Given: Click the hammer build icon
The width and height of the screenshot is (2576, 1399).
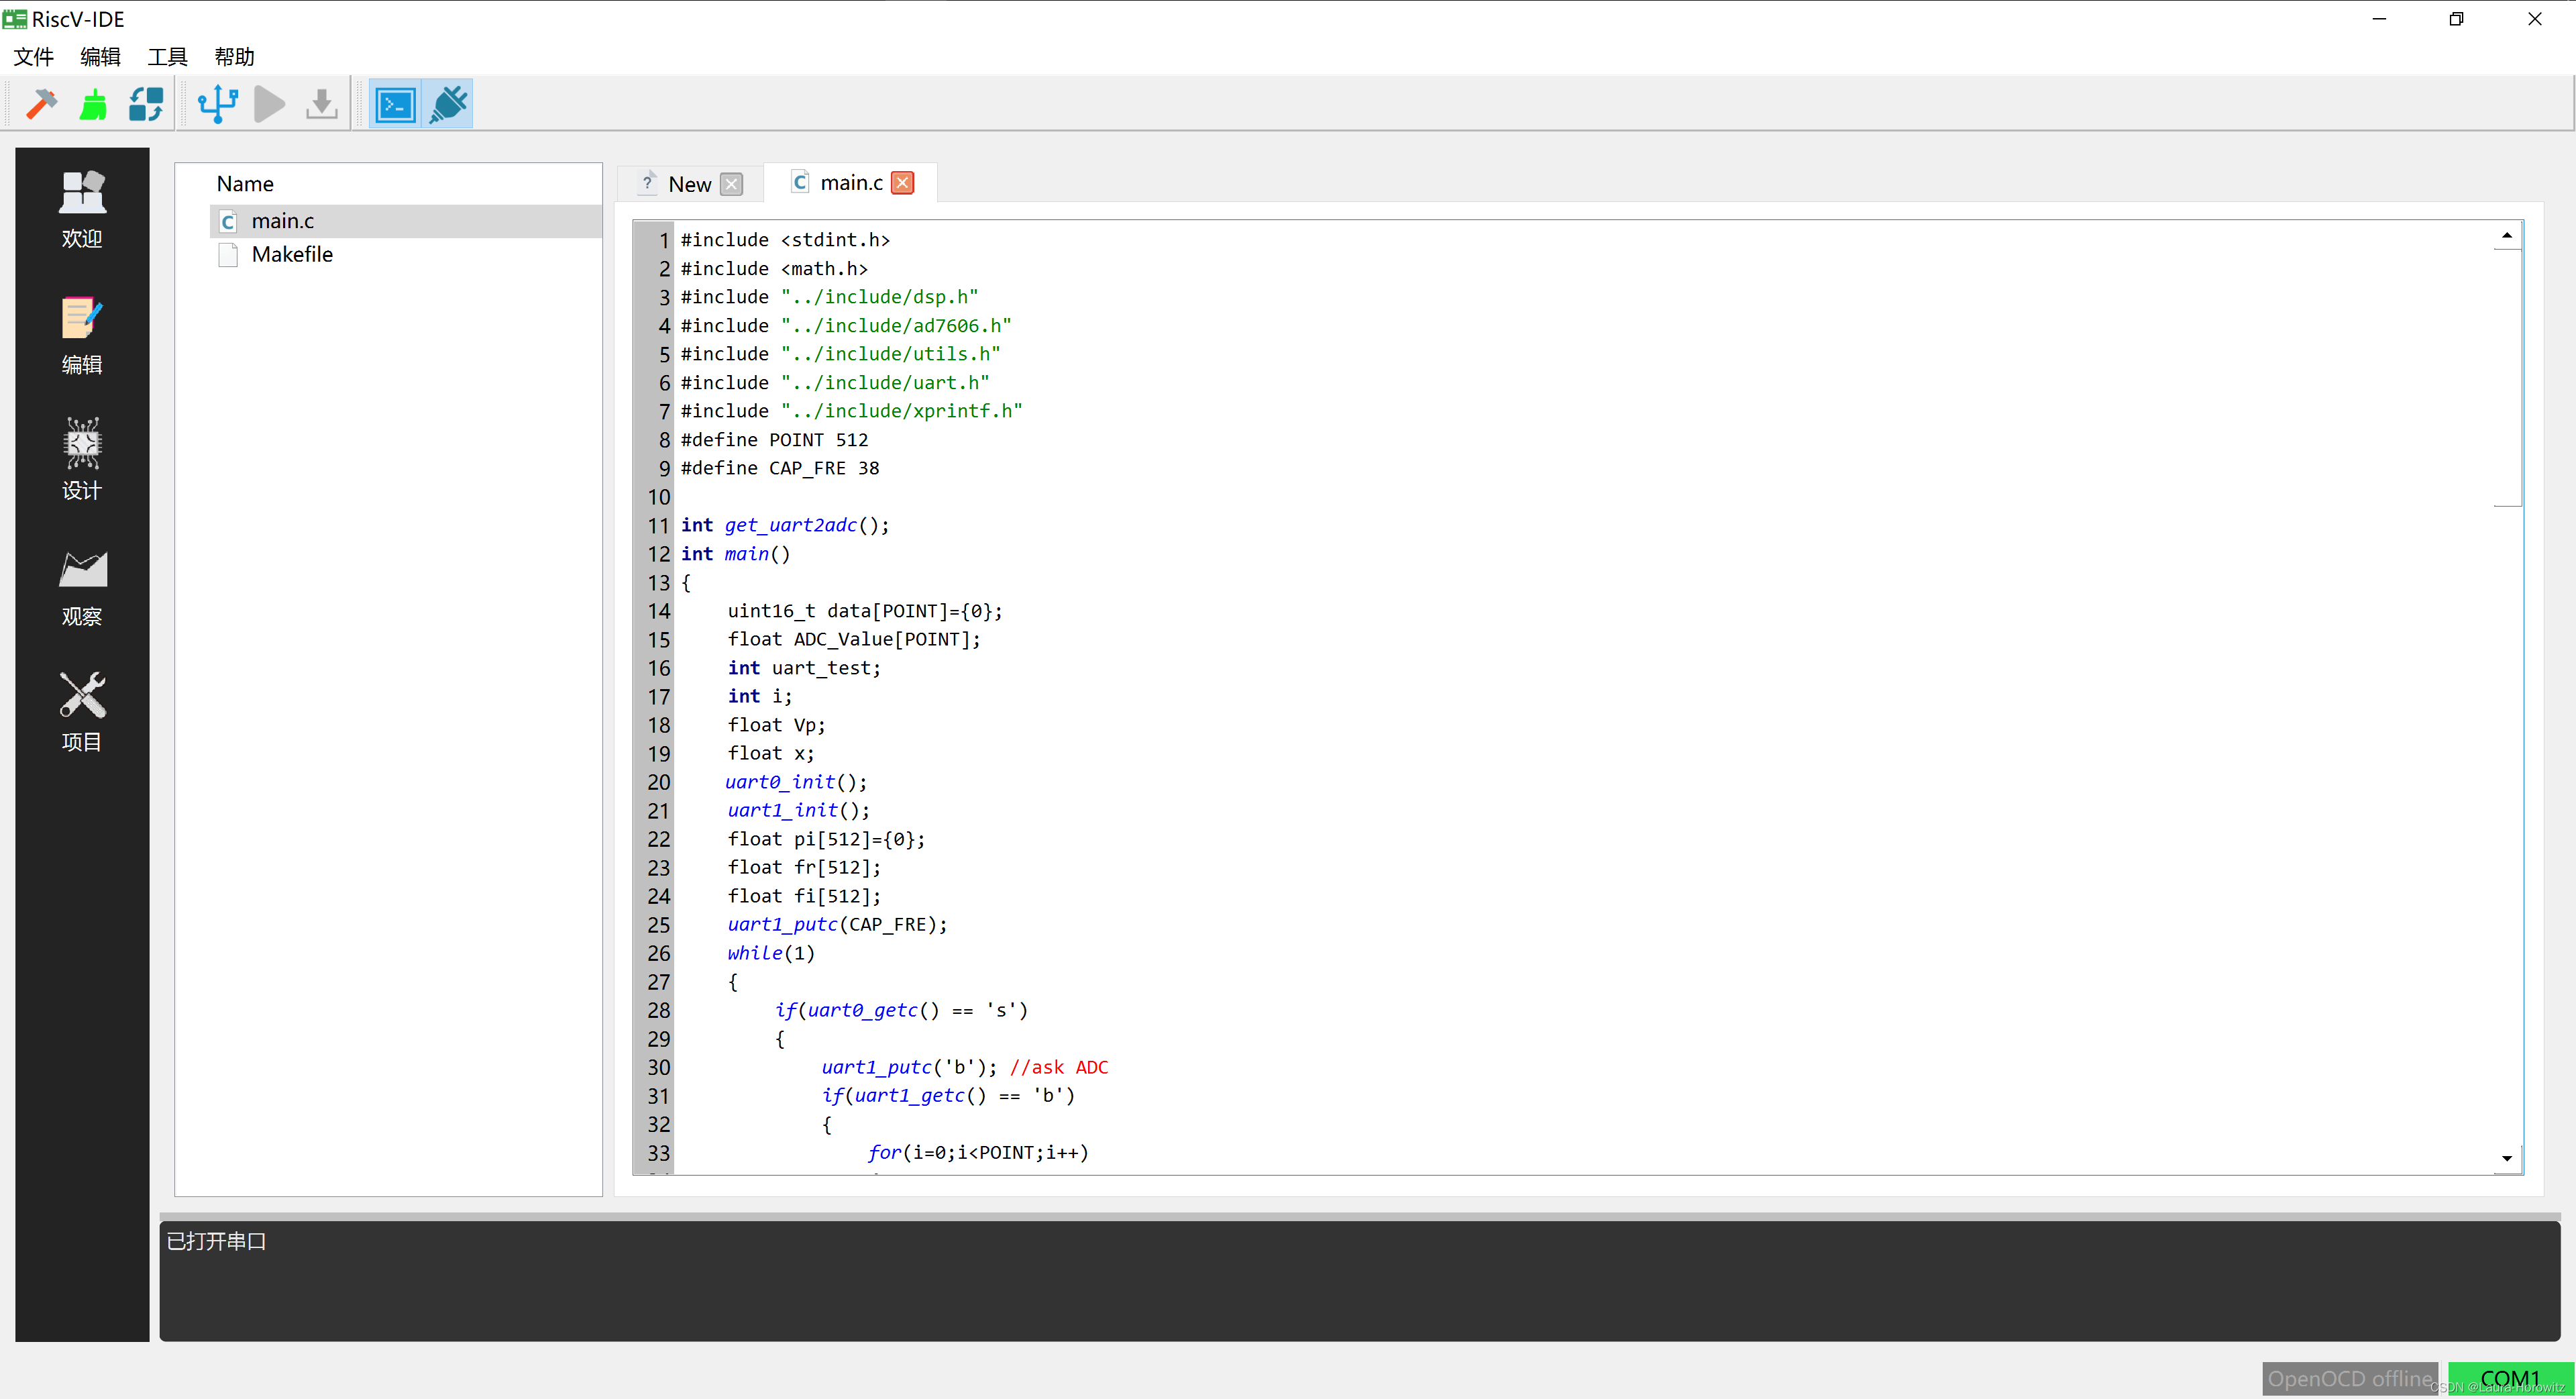Looking at the screenshot, I should click(x=42, y=104).
